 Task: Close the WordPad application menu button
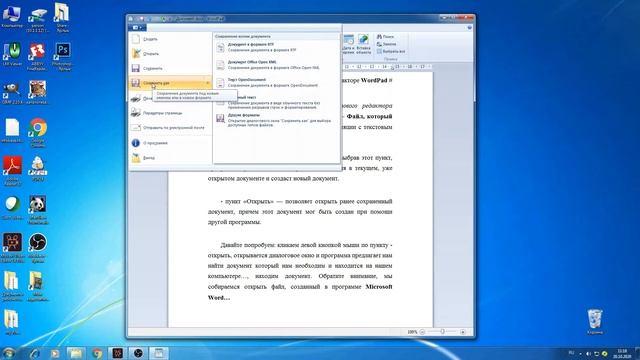click(137, 27)
